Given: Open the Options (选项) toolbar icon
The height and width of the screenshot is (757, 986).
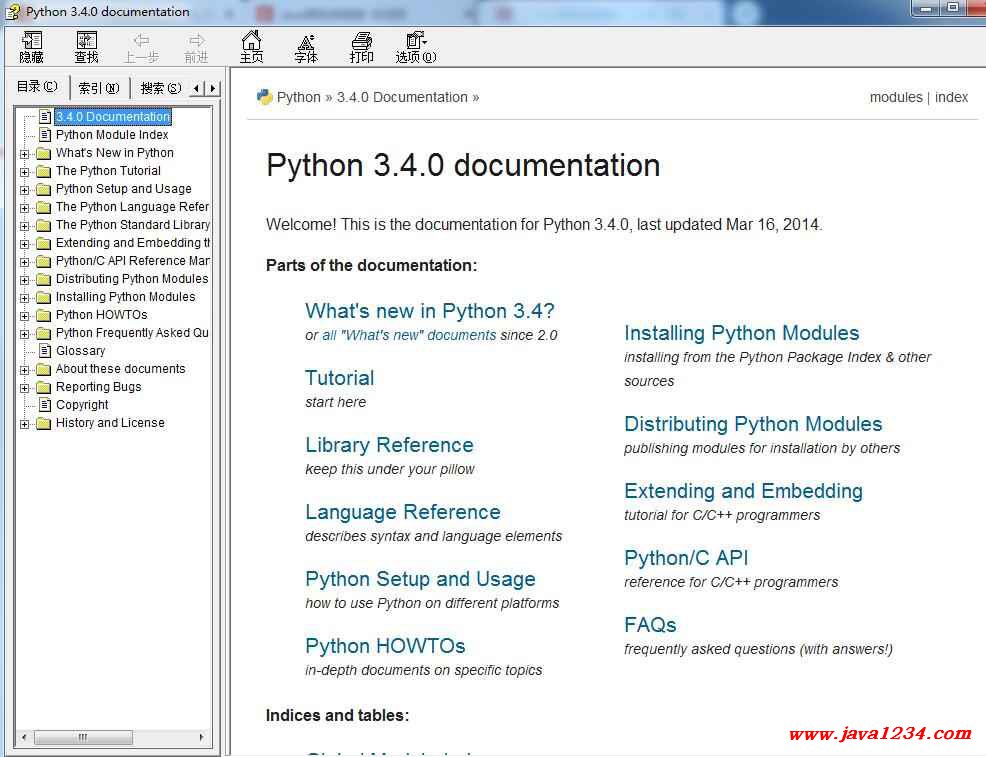Looking at the screenshot, I should coord(416,47).
